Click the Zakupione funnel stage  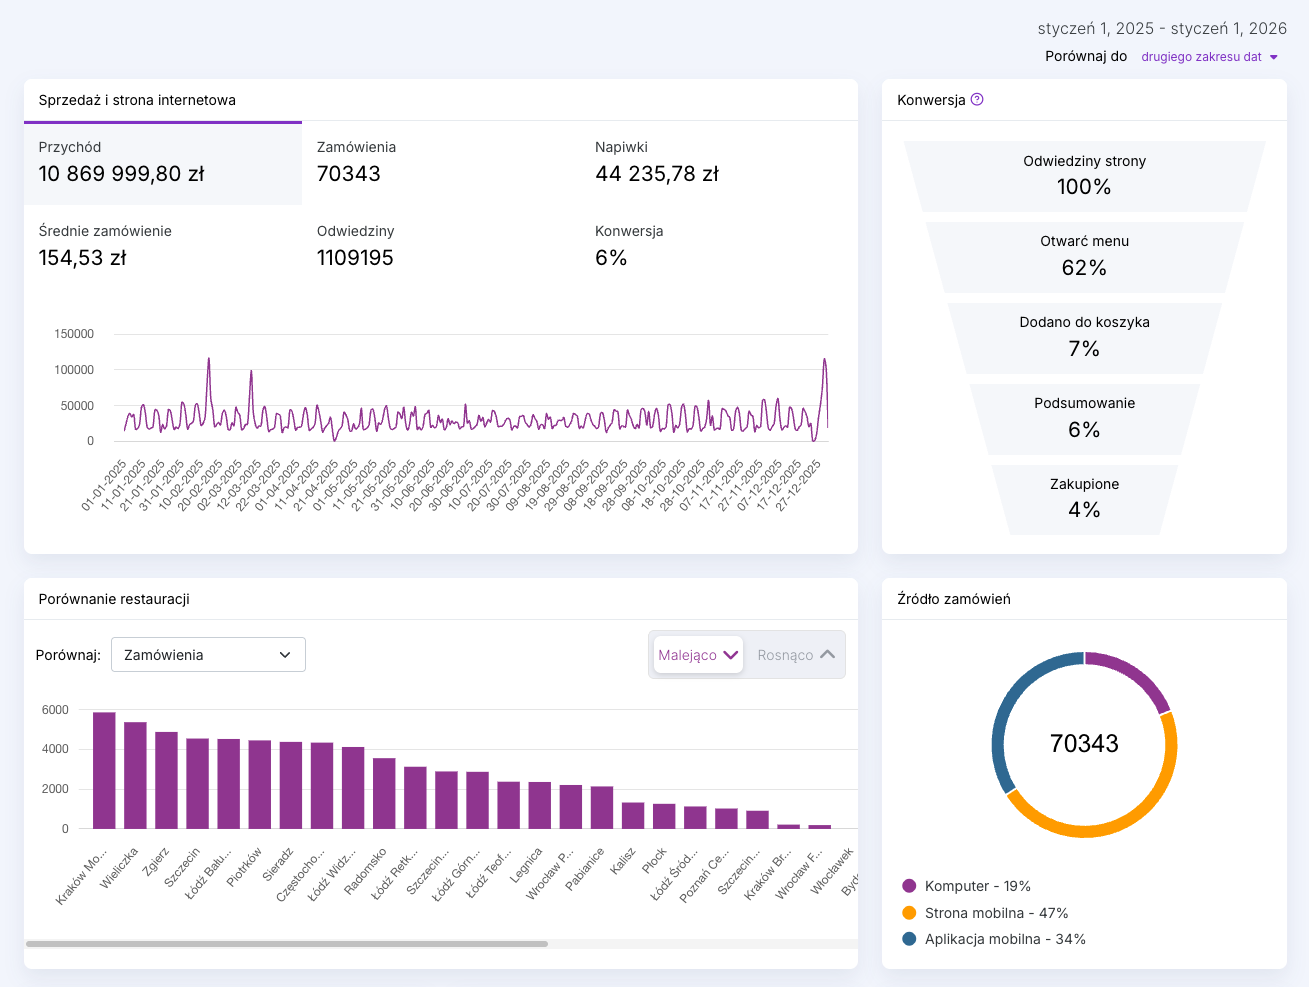click(x=1084, y=498)
